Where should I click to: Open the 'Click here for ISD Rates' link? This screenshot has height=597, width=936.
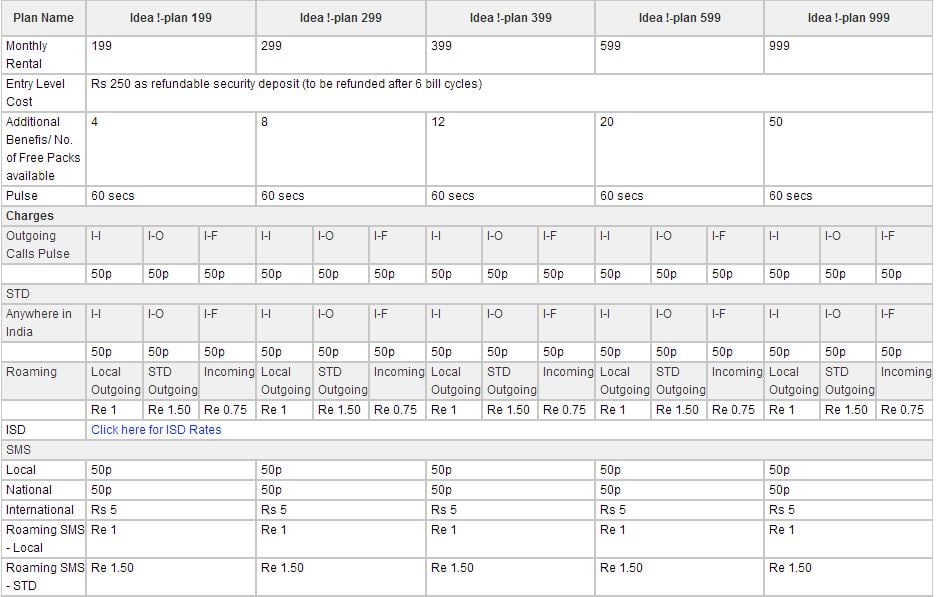tap(156, 430)
